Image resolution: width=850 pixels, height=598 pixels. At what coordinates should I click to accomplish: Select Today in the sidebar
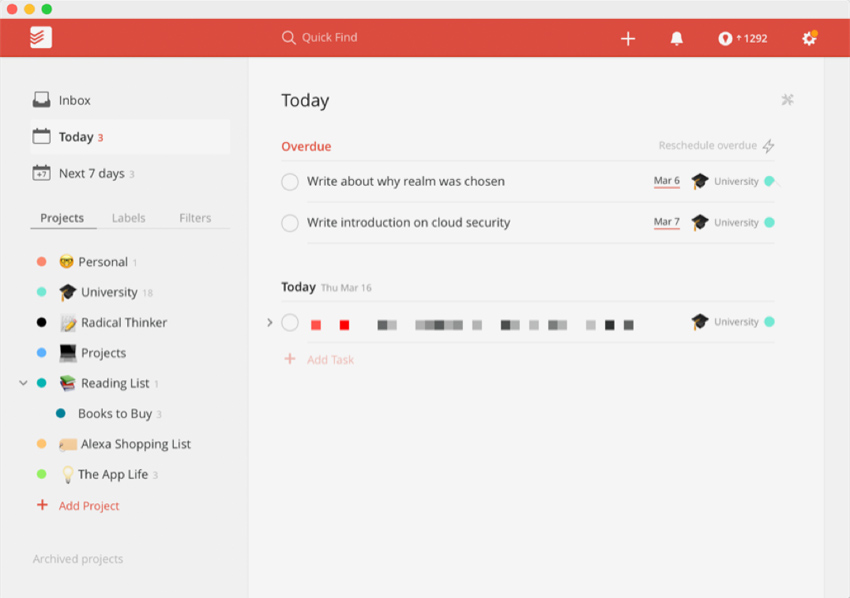point(130,137)
